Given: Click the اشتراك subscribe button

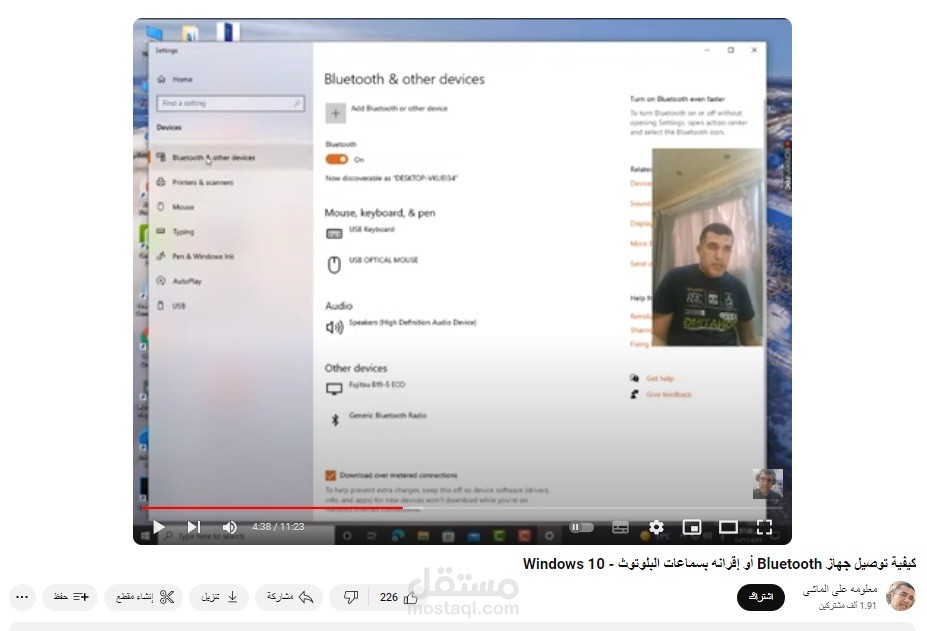Looking at the screenshot, I should click(760, 597).
